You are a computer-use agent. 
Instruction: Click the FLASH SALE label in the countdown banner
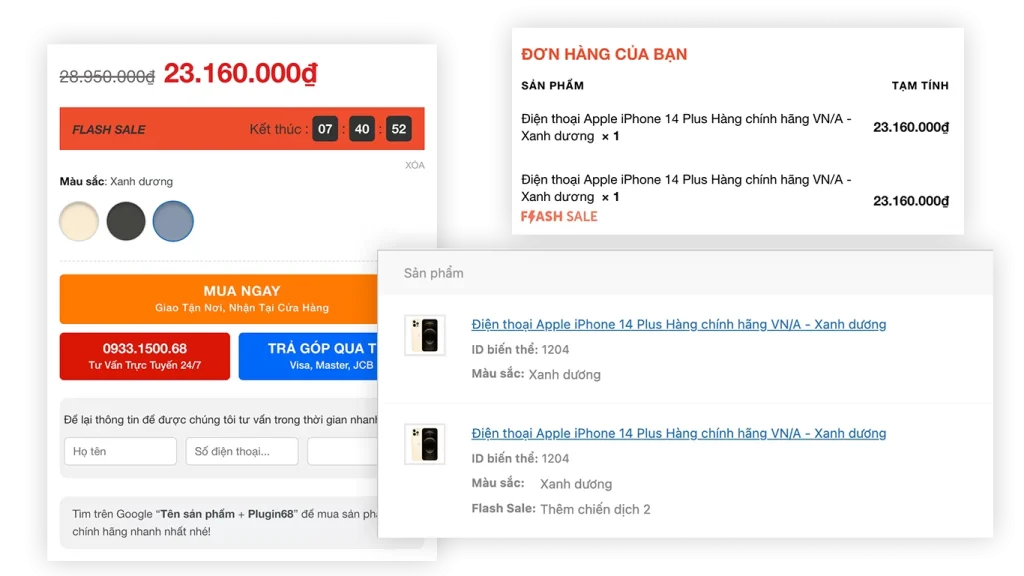coord(109,129)
